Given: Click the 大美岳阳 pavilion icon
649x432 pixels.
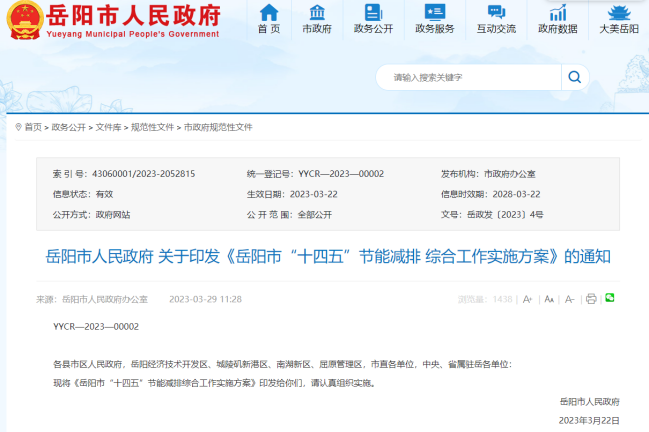Looking at the screenshot, I should (619, 14).
